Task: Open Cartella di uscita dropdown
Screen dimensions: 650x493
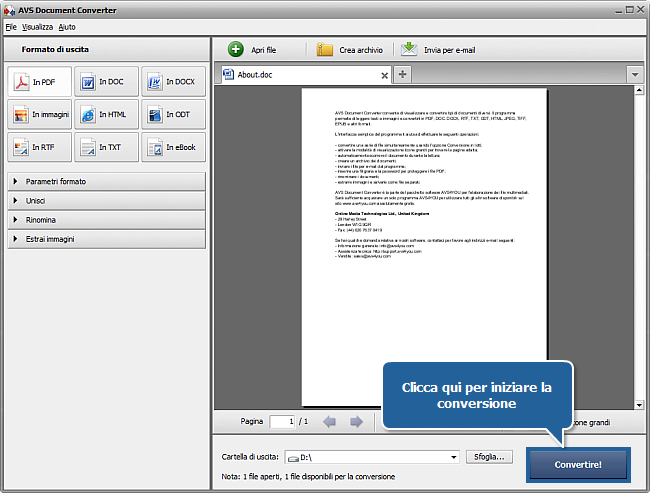Action: point(454,457)
